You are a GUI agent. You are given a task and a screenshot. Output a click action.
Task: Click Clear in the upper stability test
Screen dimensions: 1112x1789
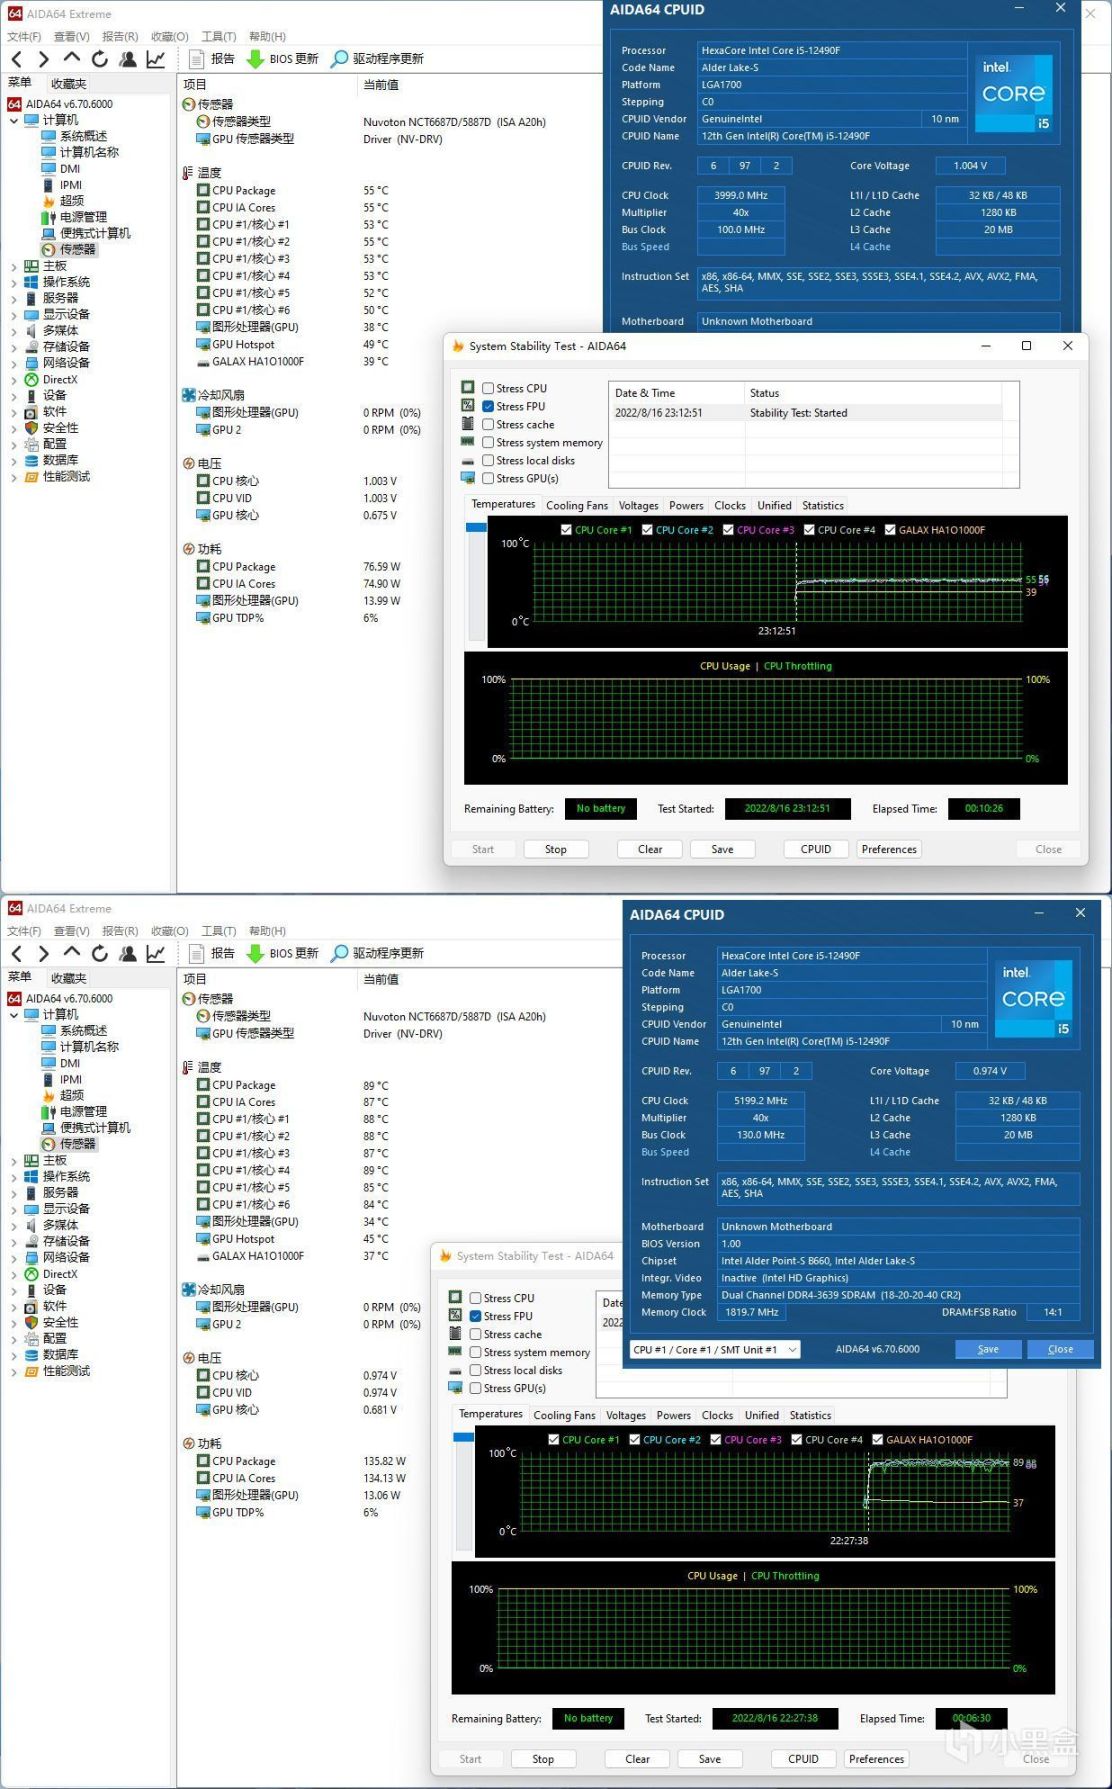[650, 849]
